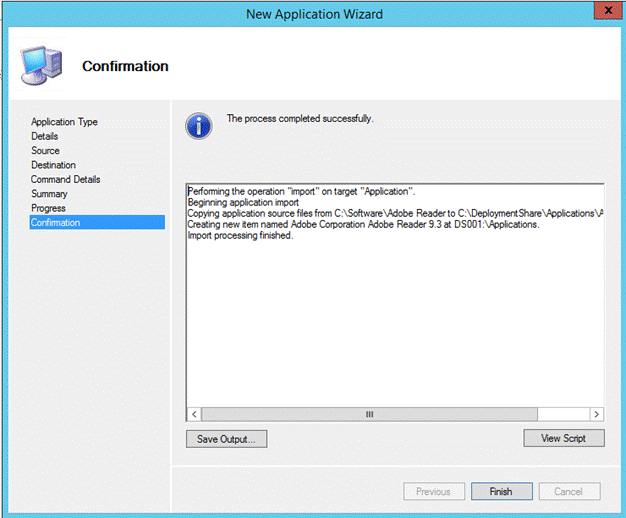Click the scroll left arrow in output log
The width and height of the screenshot is (626, 518).
(195, 414)
